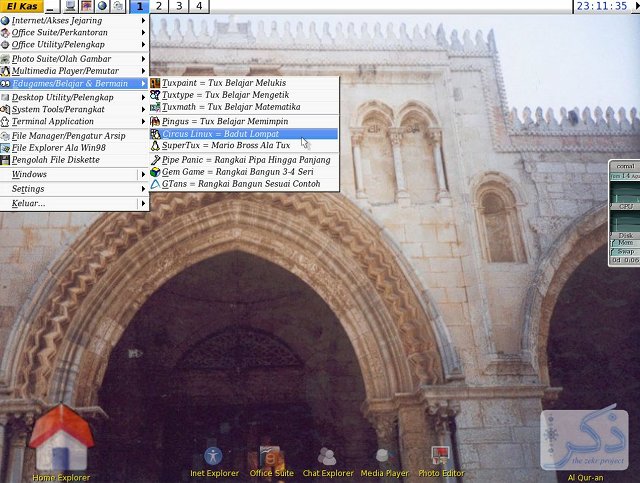Expand arrow beside System Tools/Perangkat
640x483 pixels.
143,109
